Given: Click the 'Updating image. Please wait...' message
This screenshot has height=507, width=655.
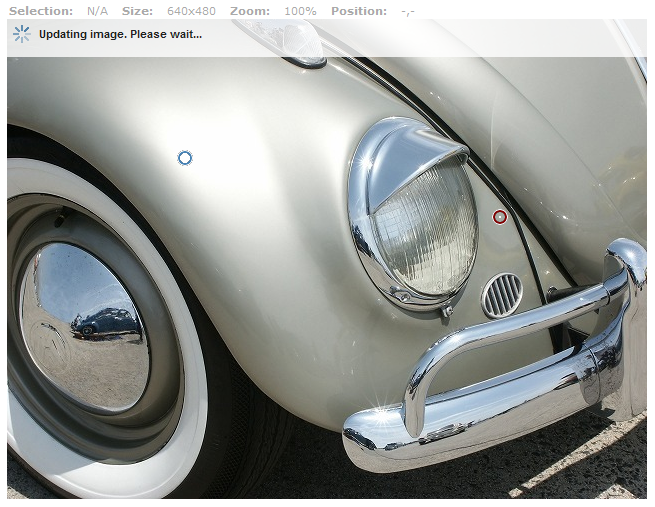Looking at the screenshot, I should click(x=120, y=34).
